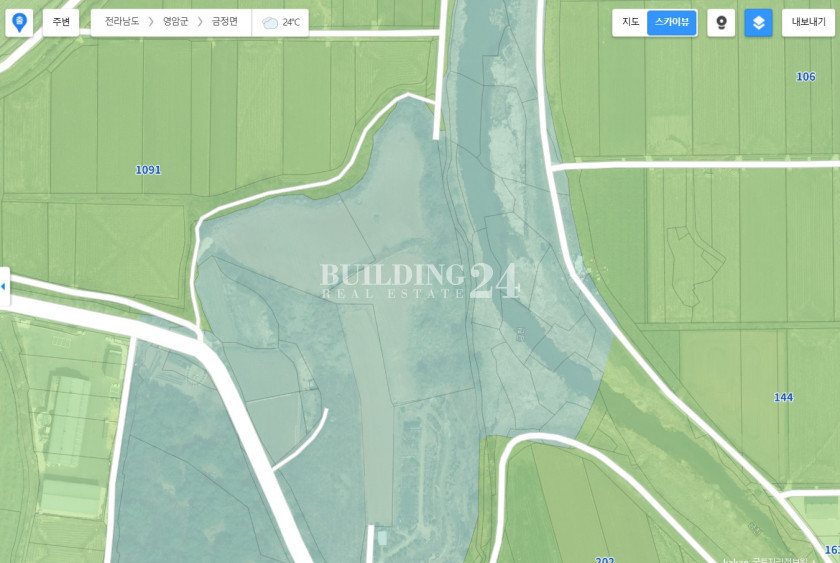Expand the left side panel arrow
Viewport: 840px width, 563px height.
point(4,287)
